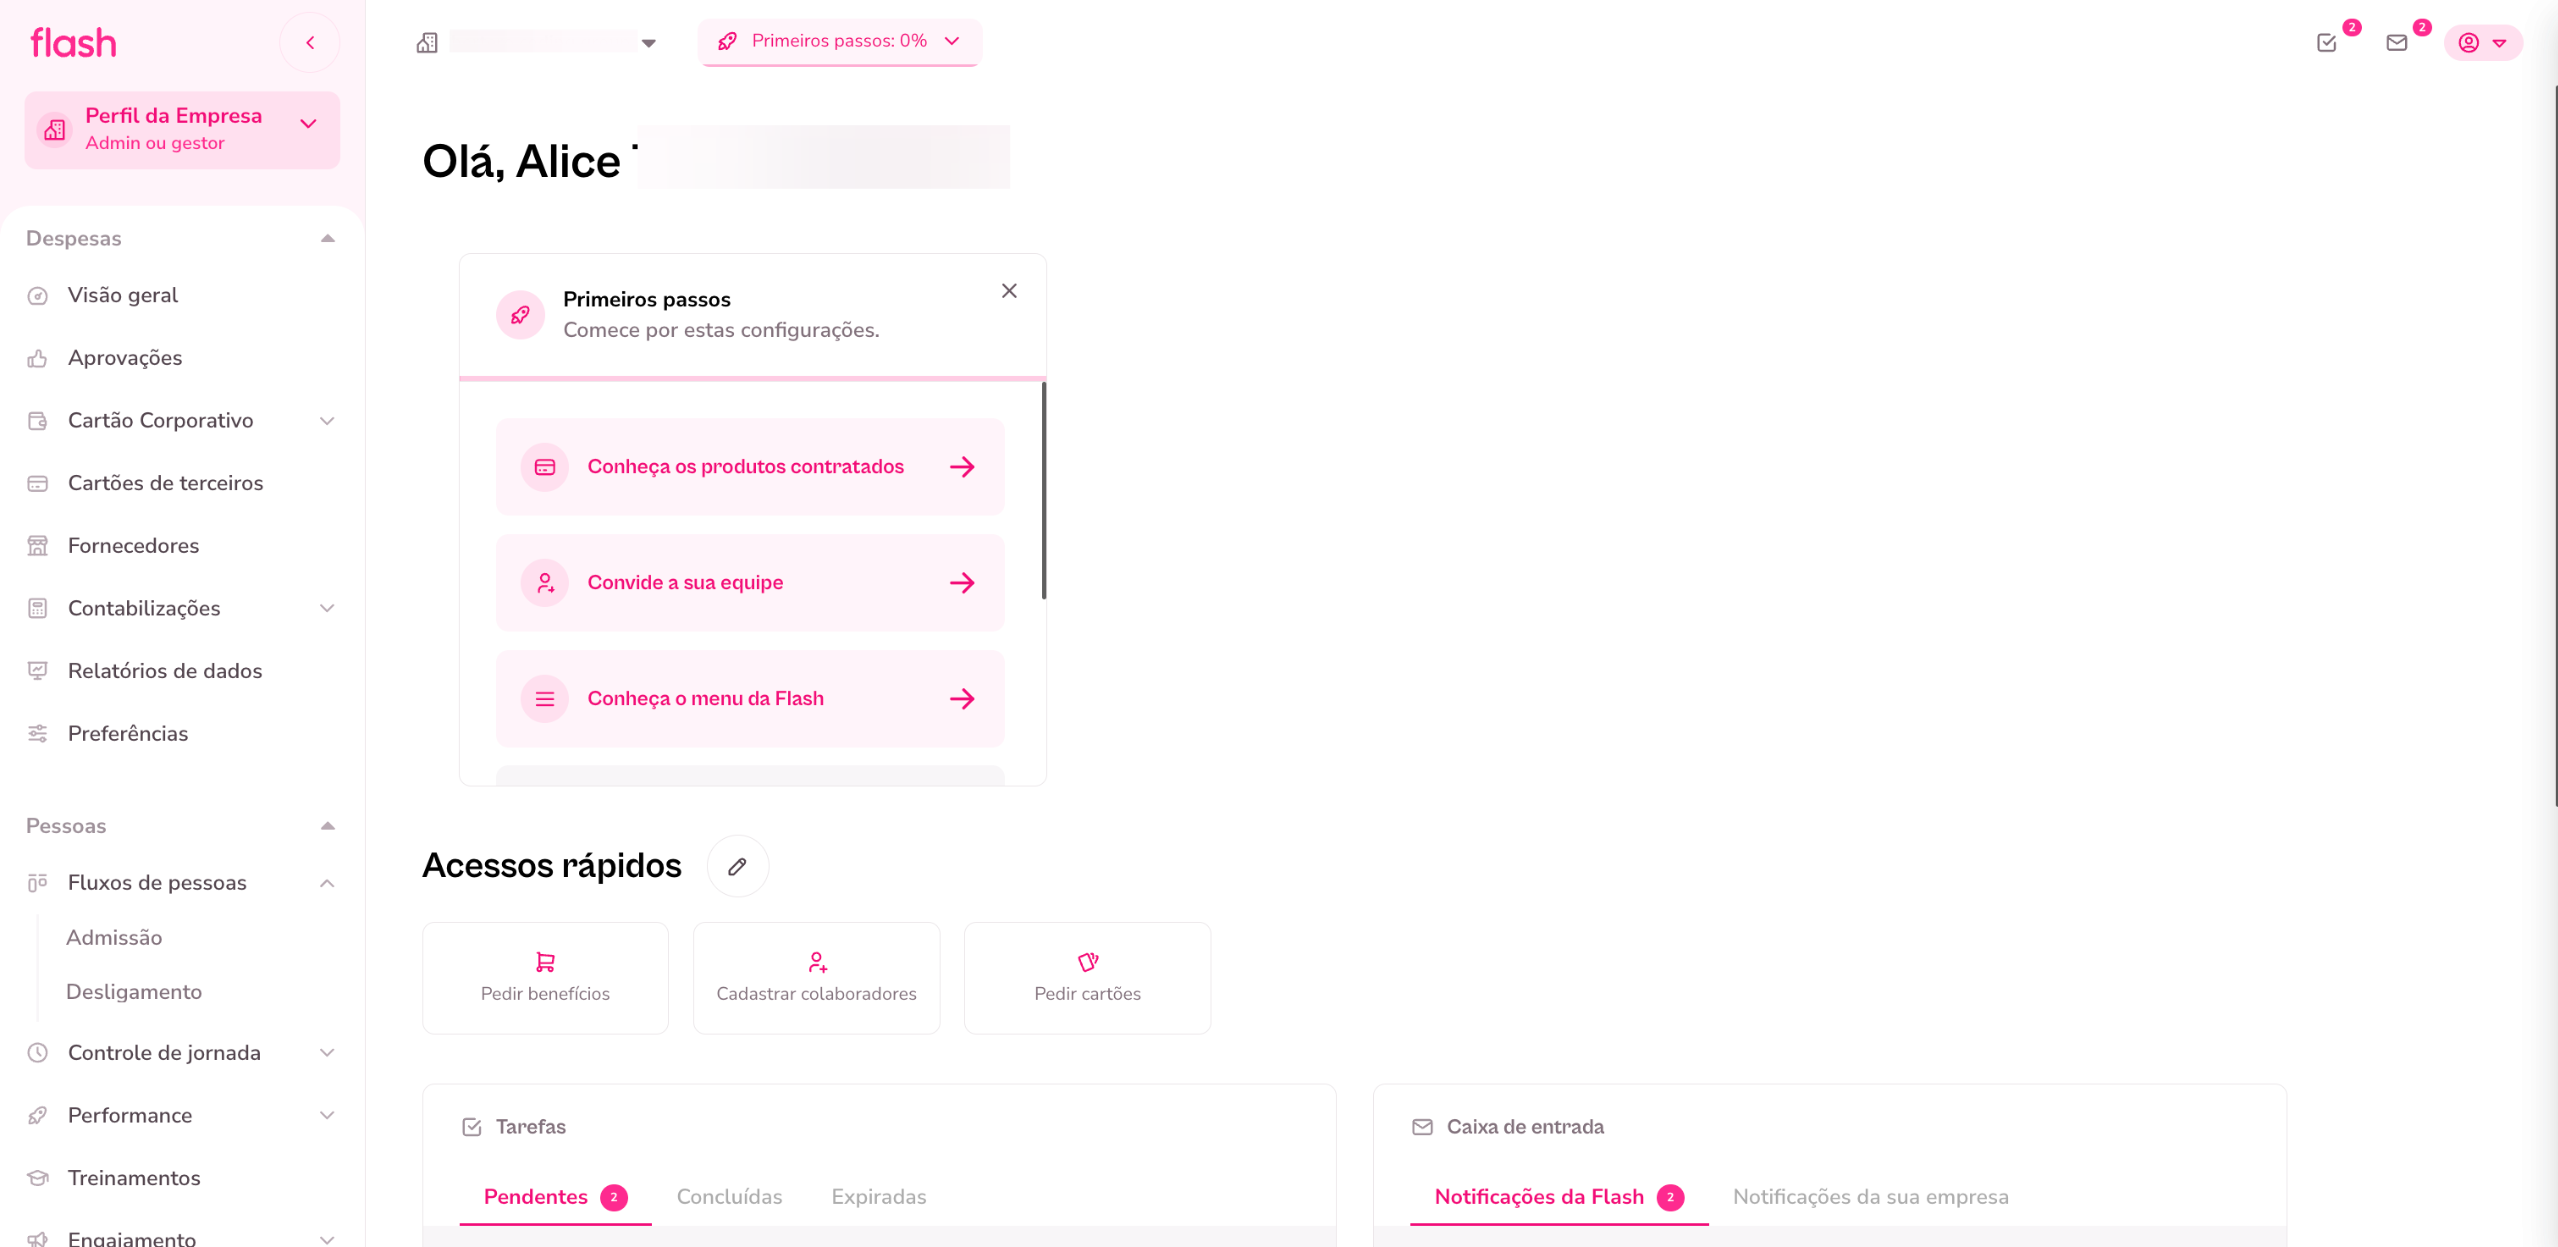The width and height of the screenshot is (2558, 1247).
Task: Click the Primeiros passos card scrollbar
Action: (x=1043, y=490)
